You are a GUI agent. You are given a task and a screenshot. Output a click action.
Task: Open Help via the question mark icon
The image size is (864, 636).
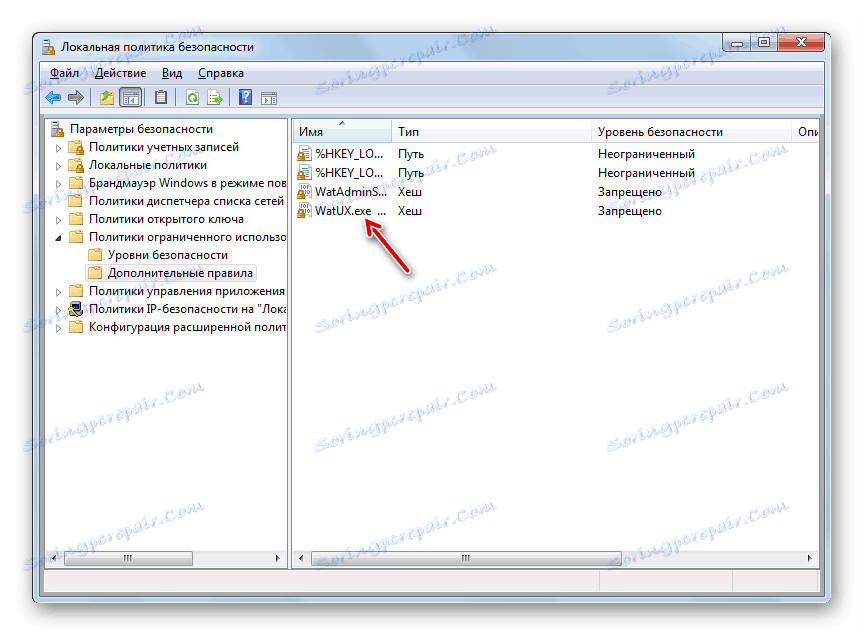tap(245, 98)
